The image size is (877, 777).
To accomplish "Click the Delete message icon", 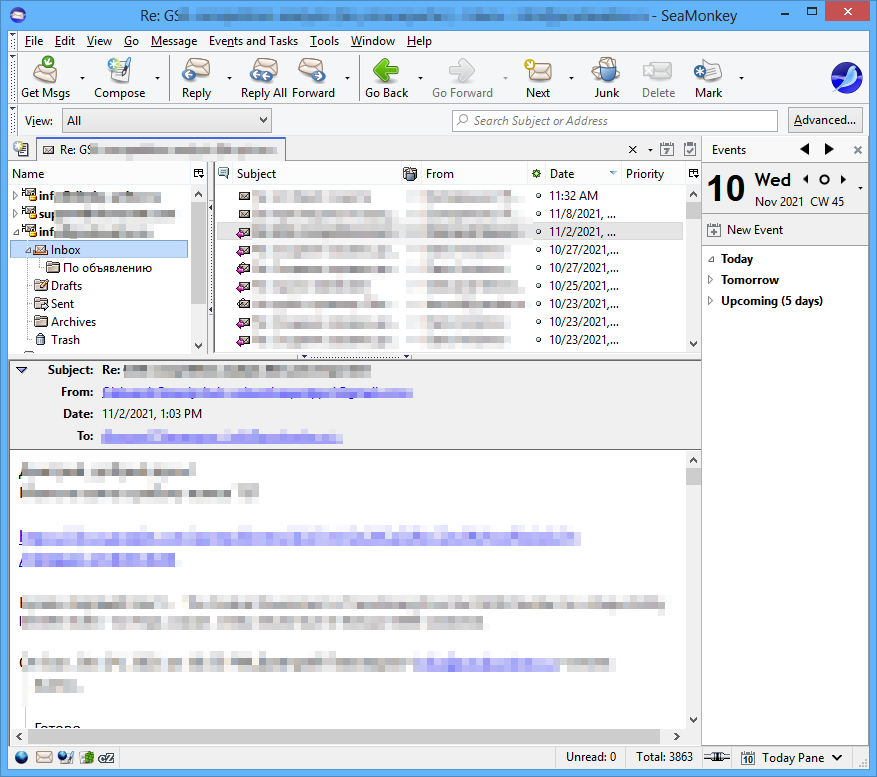I will click(658, 77).
